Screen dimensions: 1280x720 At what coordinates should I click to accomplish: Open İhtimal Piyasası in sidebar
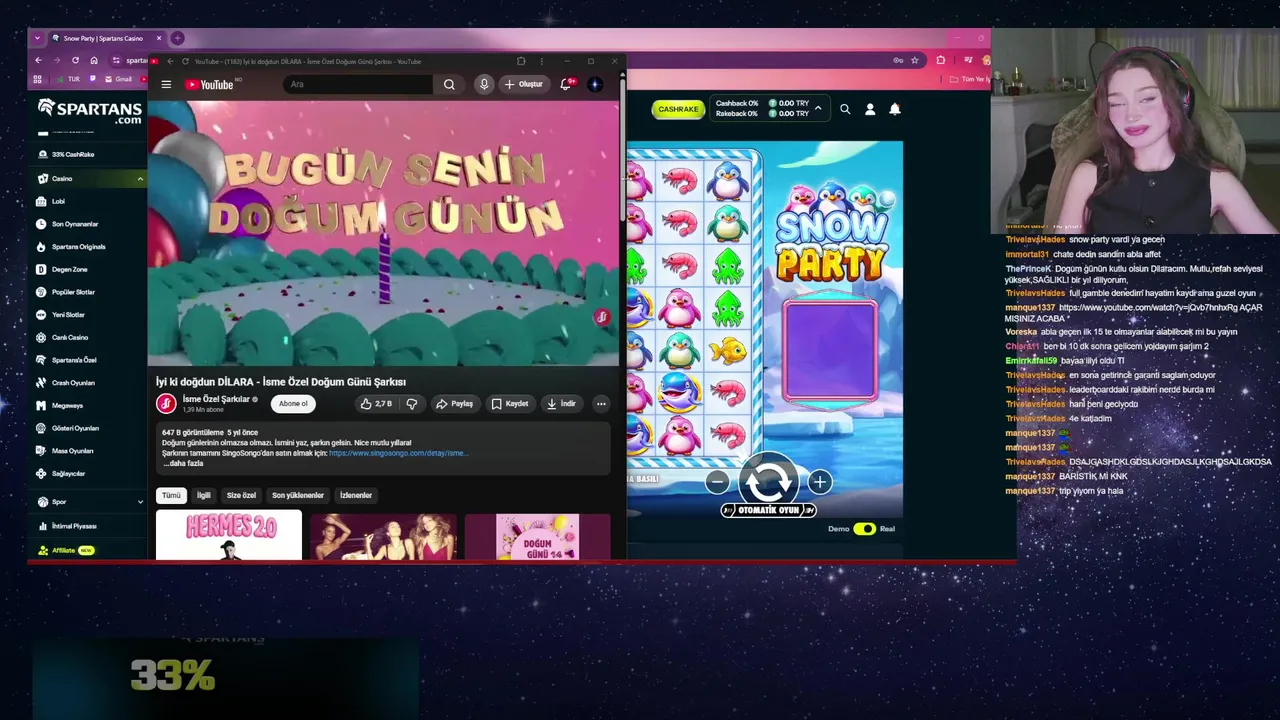coord(74,526)
